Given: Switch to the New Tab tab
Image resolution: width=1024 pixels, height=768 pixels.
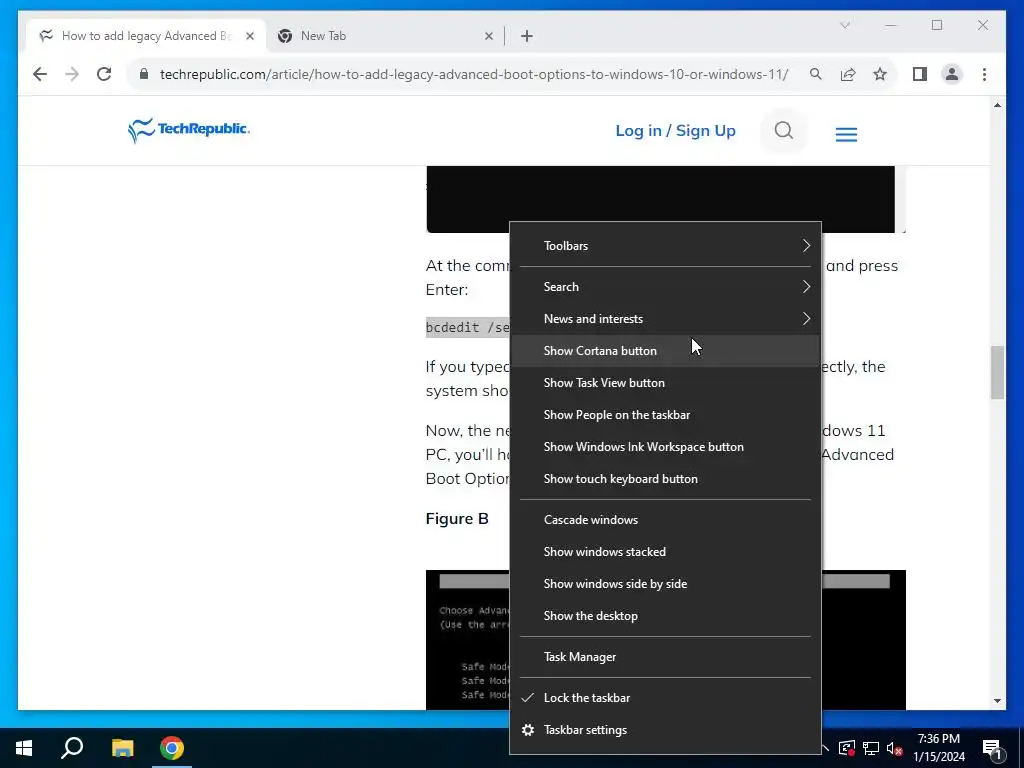Looking at the screenshot, I should point(385,36).
